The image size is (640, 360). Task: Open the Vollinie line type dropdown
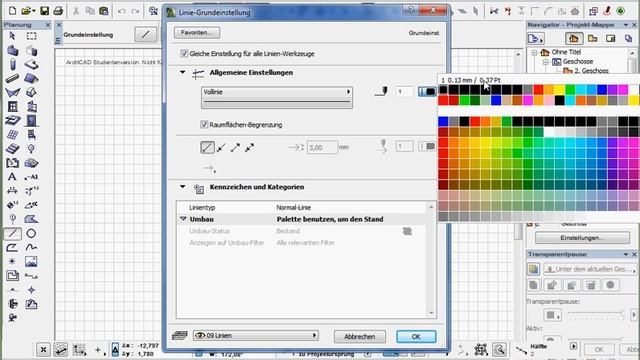pyautogui.click(x=277, y=97)
